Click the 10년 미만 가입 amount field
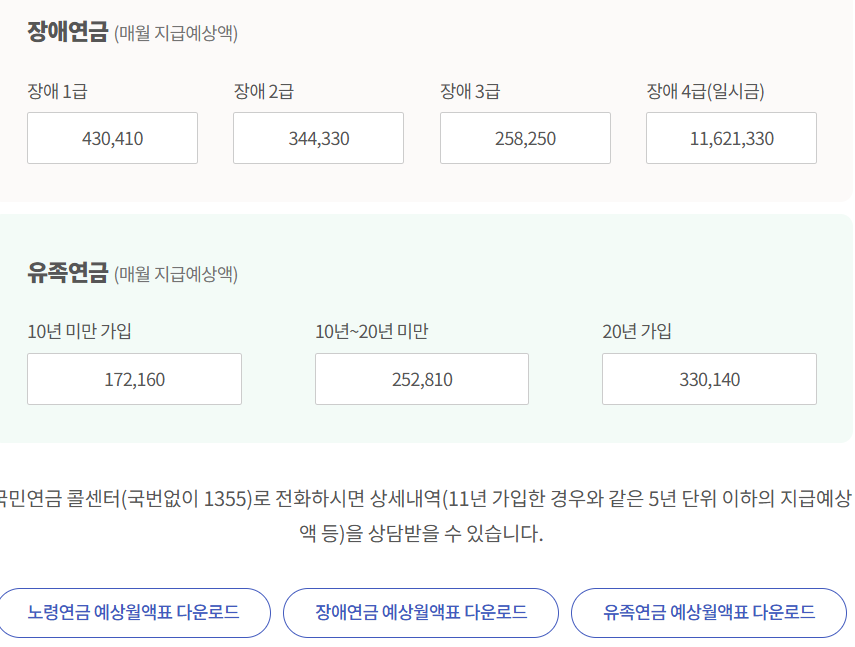This screenshot has width=855, height=647. [x=134, y=379]
